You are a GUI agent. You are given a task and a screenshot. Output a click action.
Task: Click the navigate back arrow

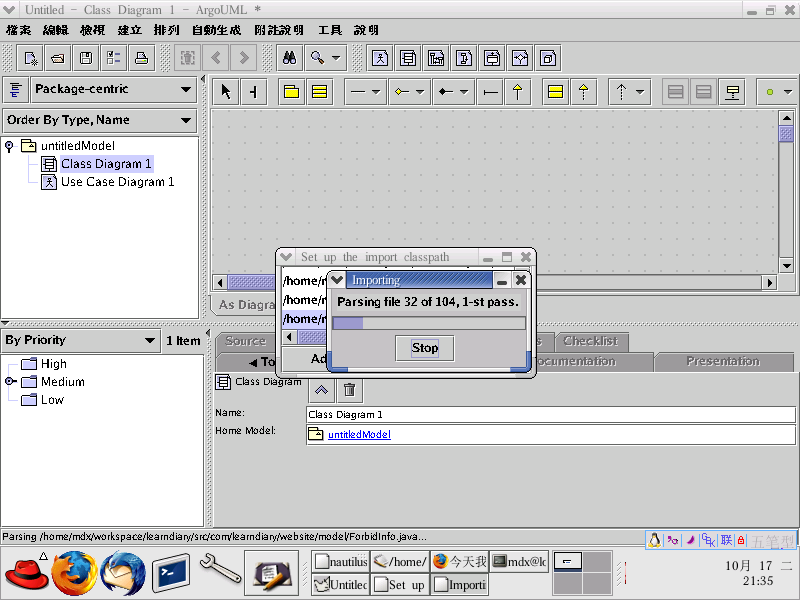[x=216, y=58]
